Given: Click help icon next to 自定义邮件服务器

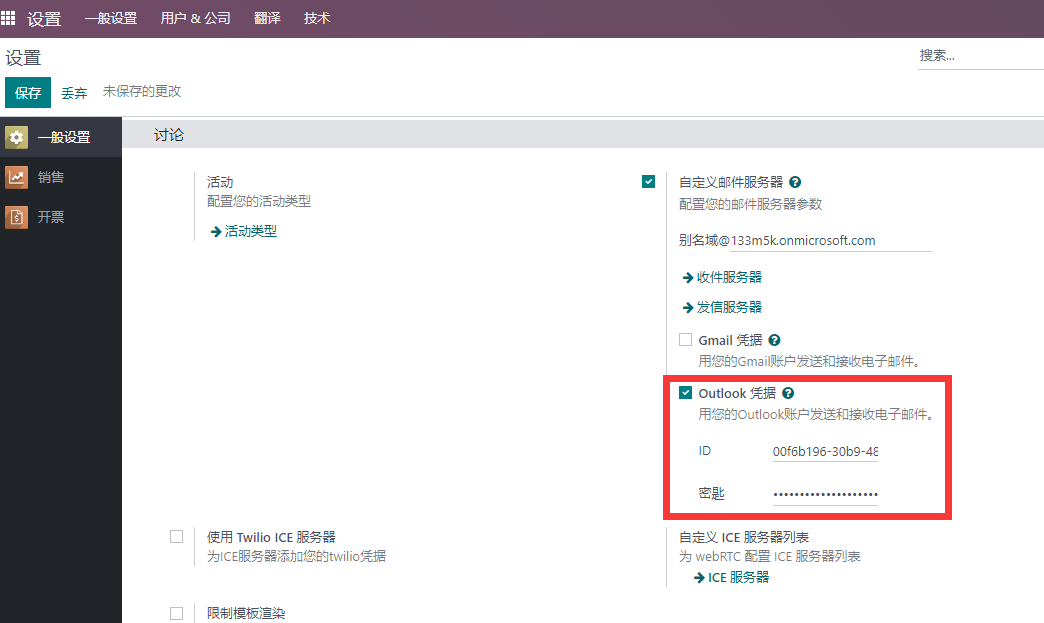Looking at the screenshot, I should click(795, 182).
